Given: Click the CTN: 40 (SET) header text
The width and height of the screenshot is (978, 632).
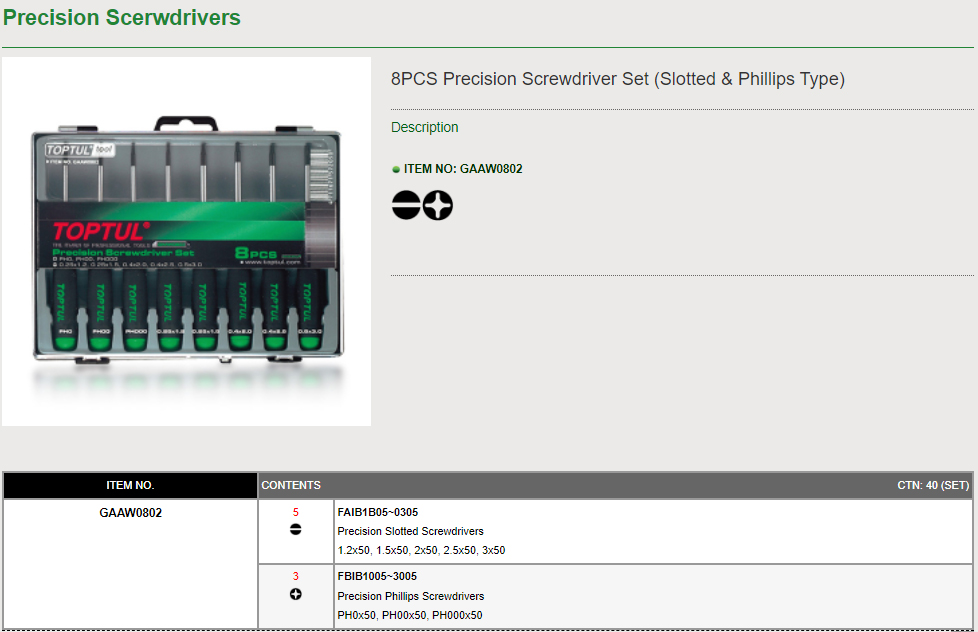Looking at the screenshot, I should tap(933, 485).
